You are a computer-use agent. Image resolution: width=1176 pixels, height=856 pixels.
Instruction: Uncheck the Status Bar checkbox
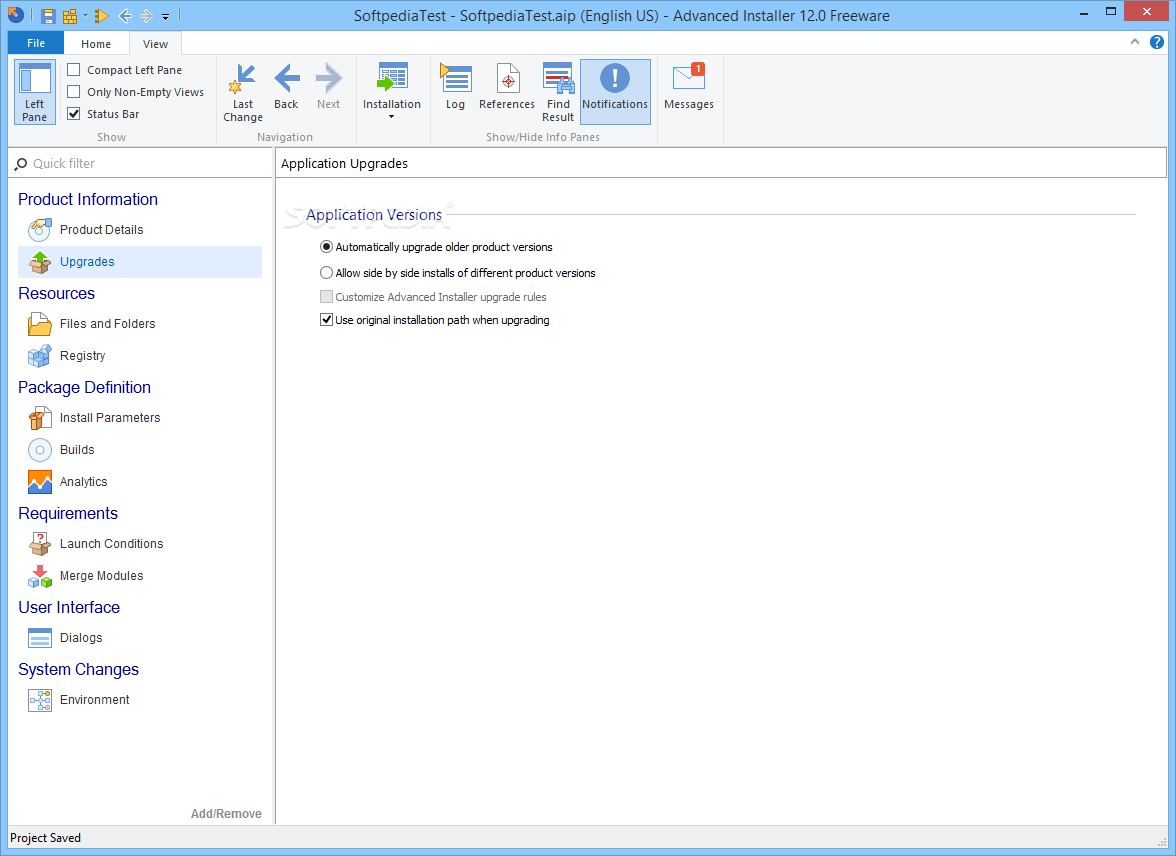pyautogui.click(x=74, y=113)
